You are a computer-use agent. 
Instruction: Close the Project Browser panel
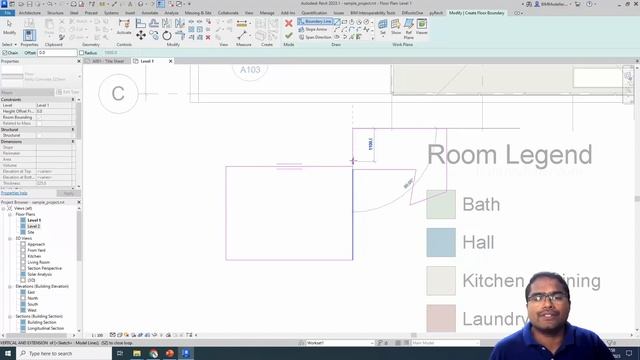coord(79,202)
